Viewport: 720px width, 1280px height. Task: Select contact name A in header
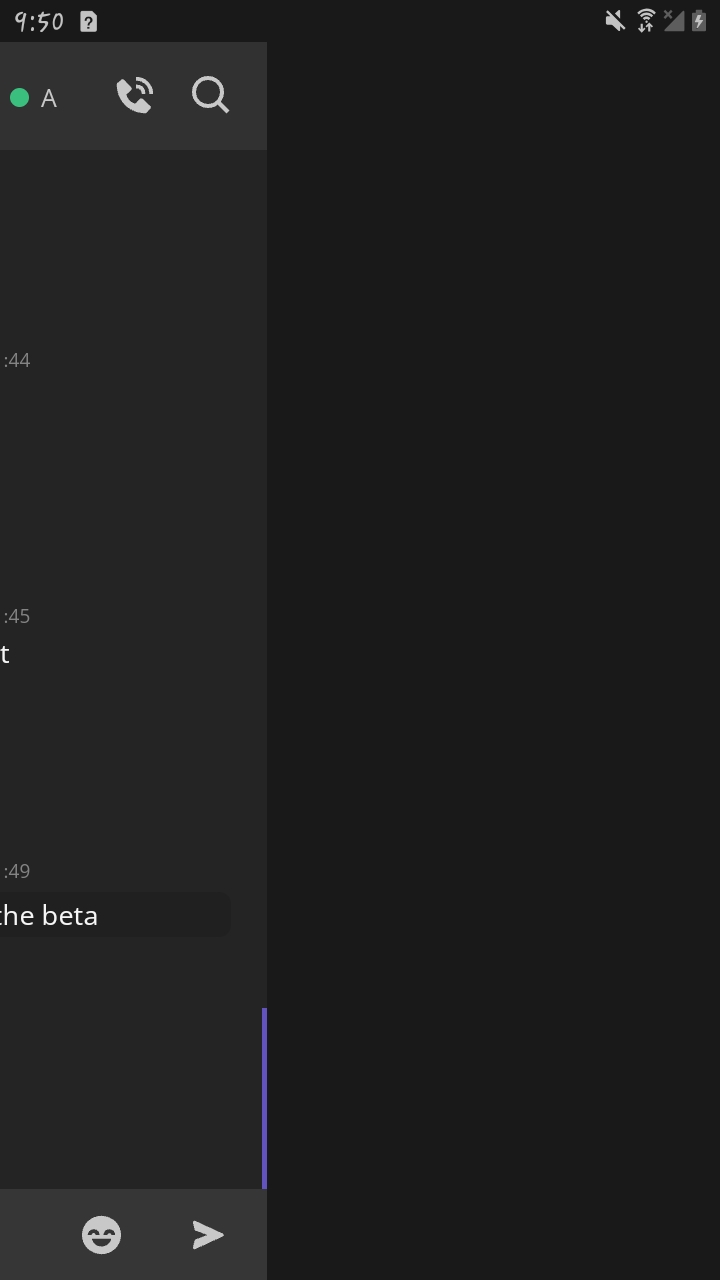point(48,98)
